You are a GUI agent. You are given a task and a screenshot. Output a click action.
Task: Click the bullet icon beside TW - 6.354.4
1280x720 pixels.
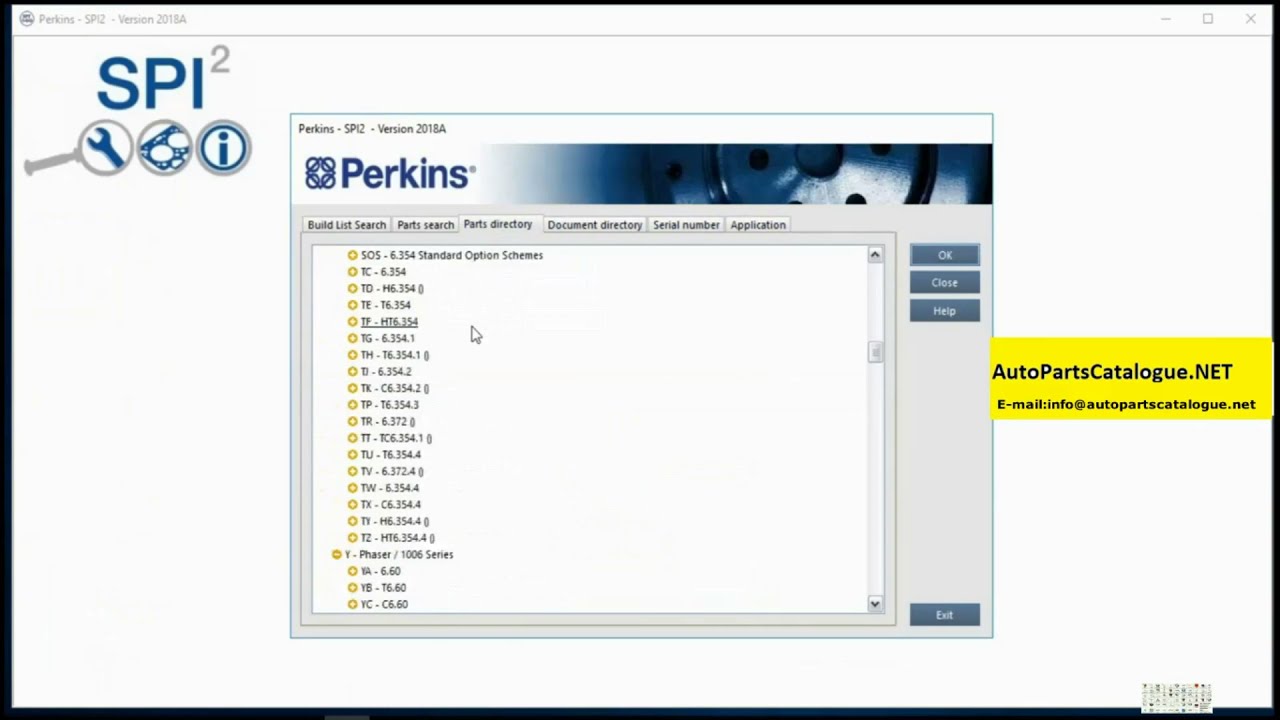(352, 488)
